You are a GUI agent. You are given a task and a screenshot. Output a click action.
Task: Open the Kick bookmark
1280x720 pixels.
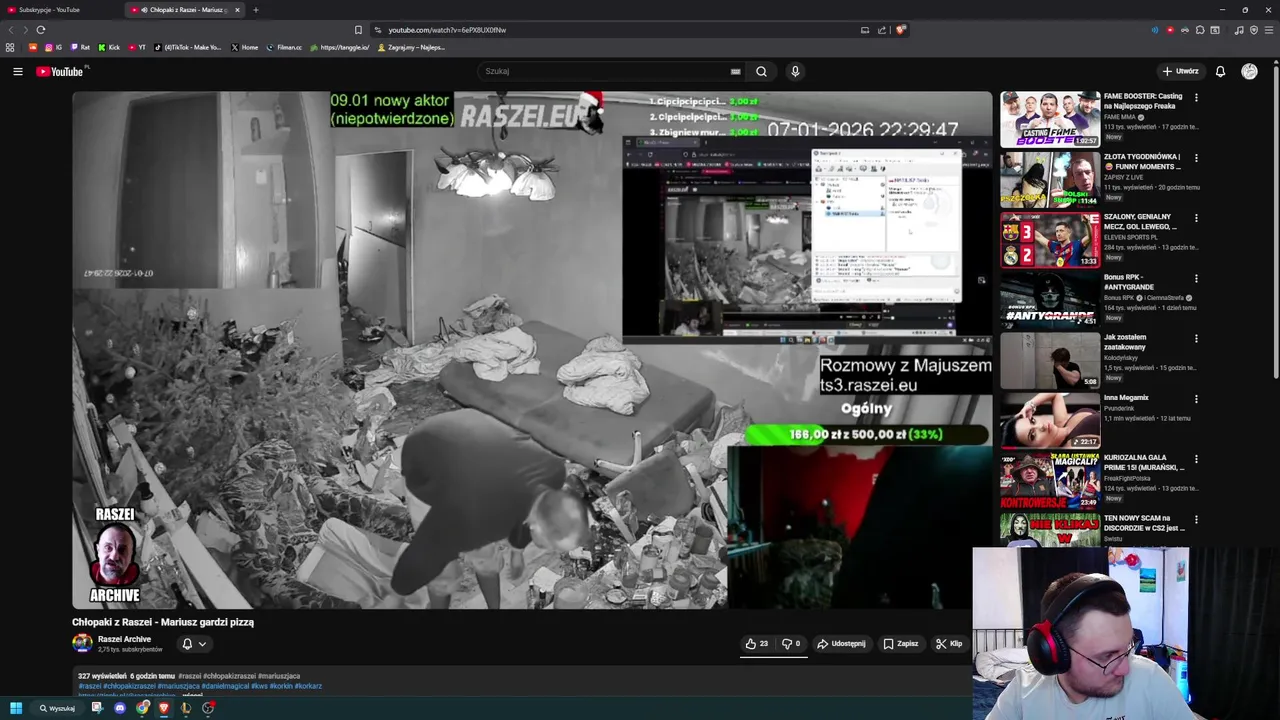109,47
